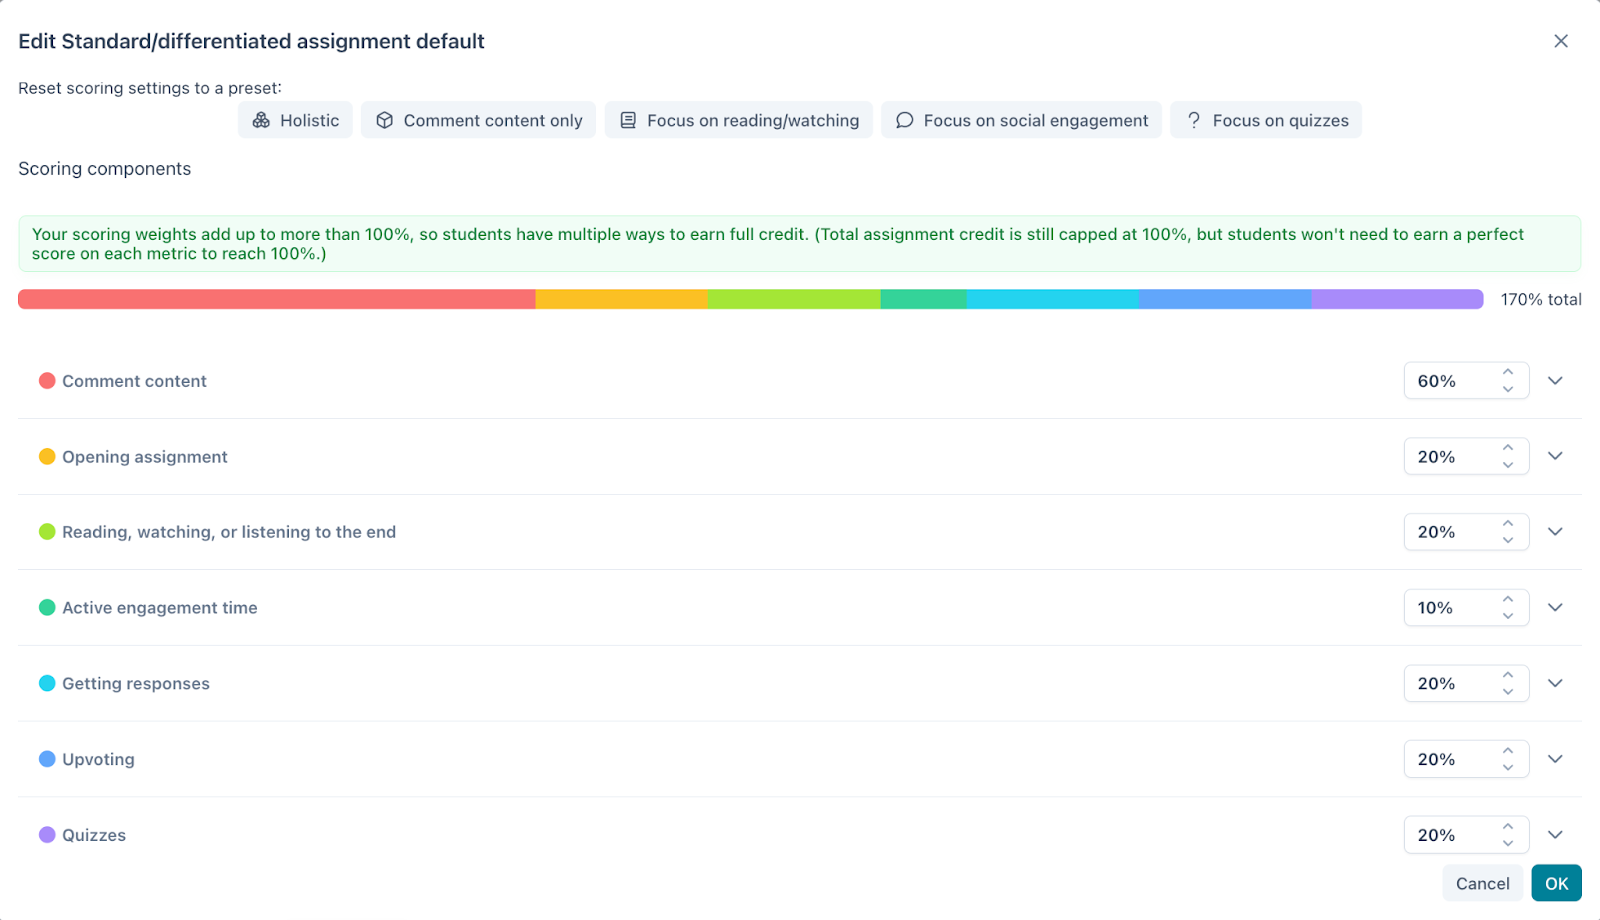The height and width of the screenshot is (920, 1600).
Task: Expand the Active engagement time options
Action: click(1555, 608)
